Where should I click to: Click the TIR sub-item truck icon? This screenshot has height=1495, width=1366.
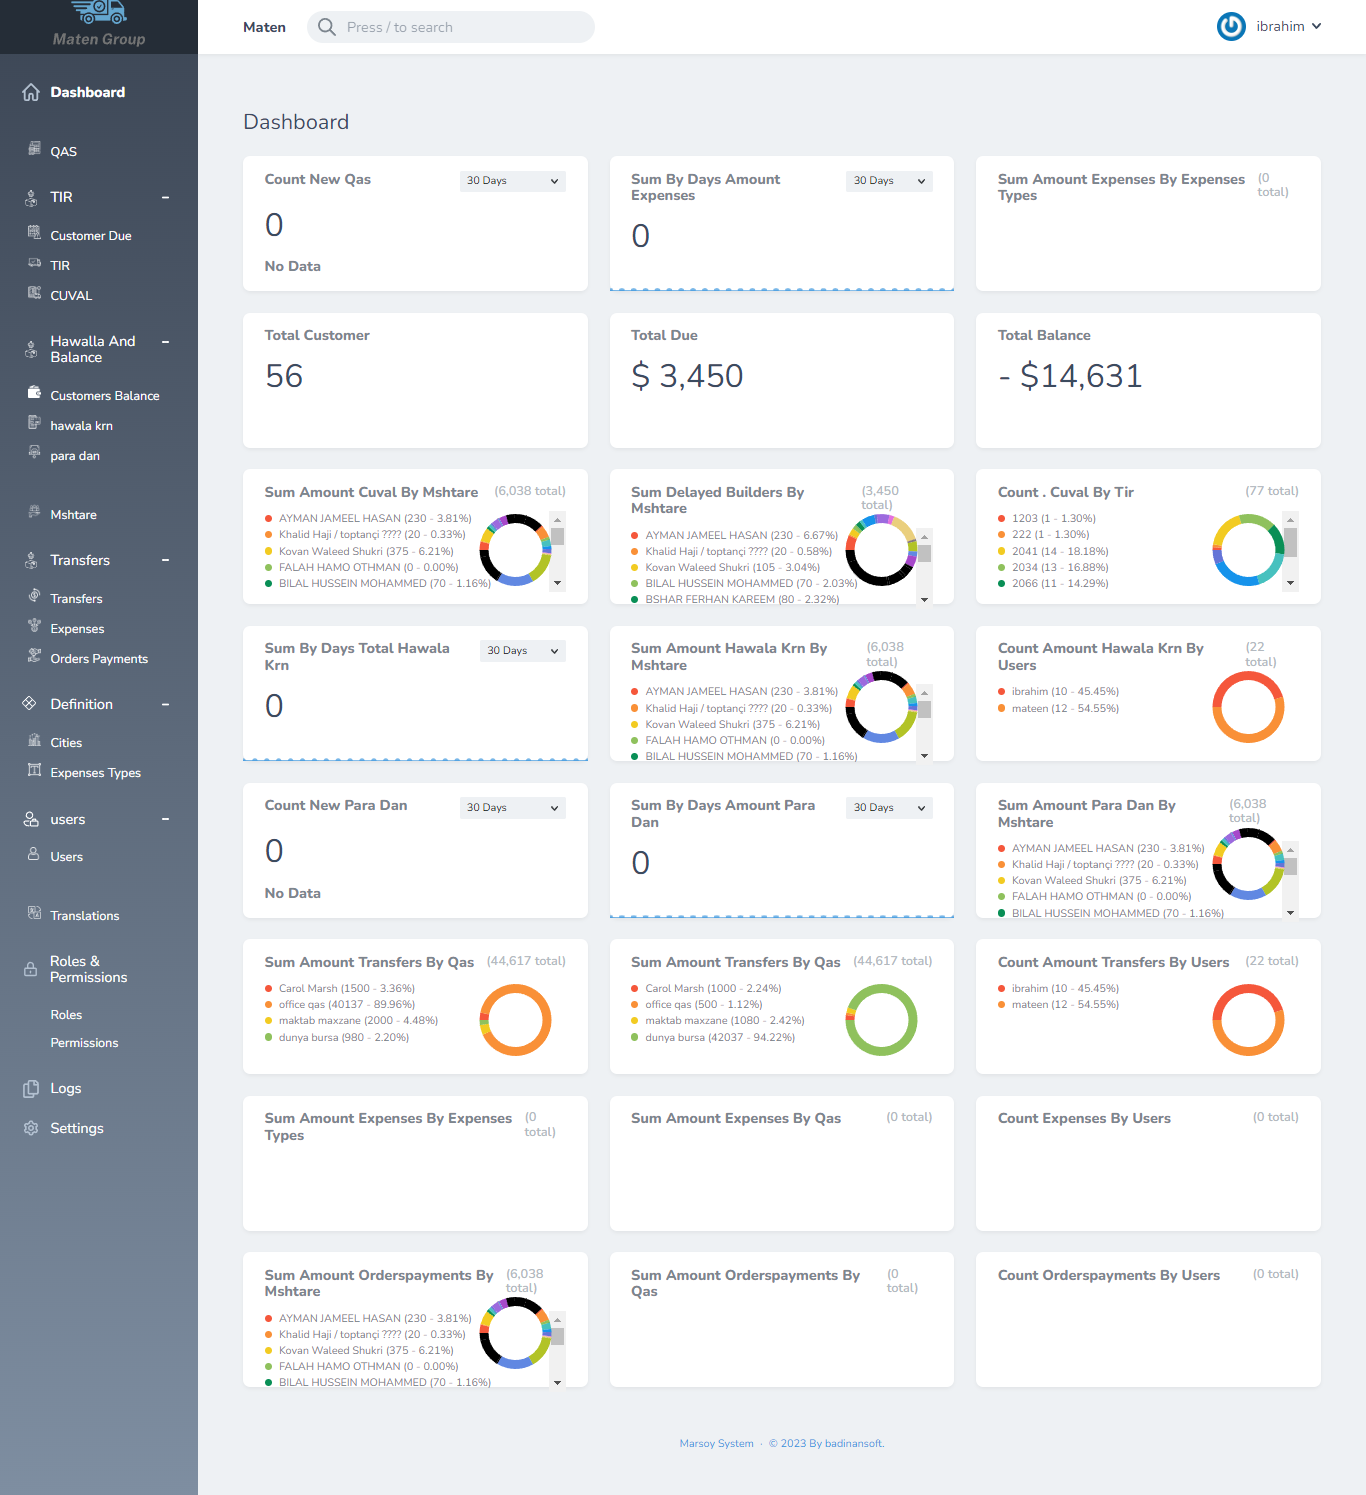34,262
